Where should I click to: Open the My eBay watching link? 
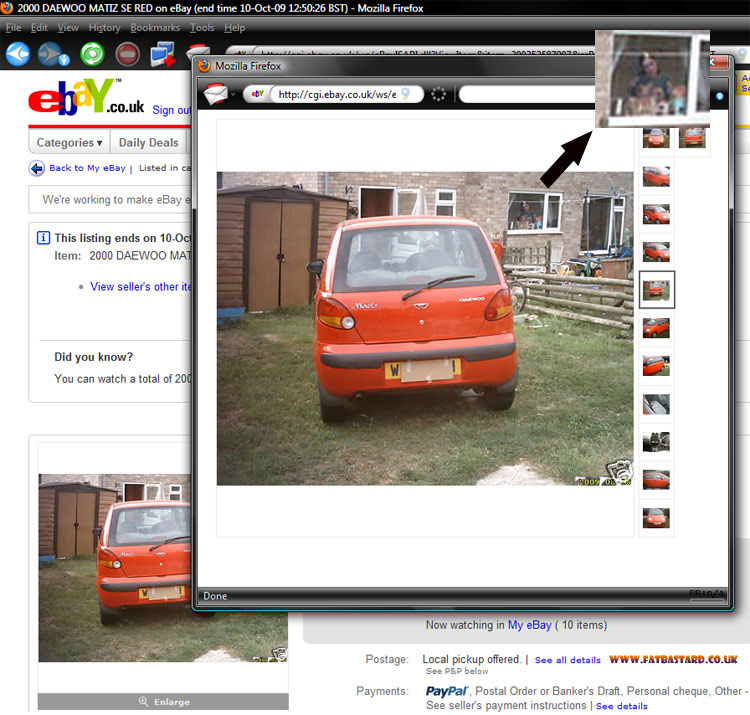[x=529, y=625]
